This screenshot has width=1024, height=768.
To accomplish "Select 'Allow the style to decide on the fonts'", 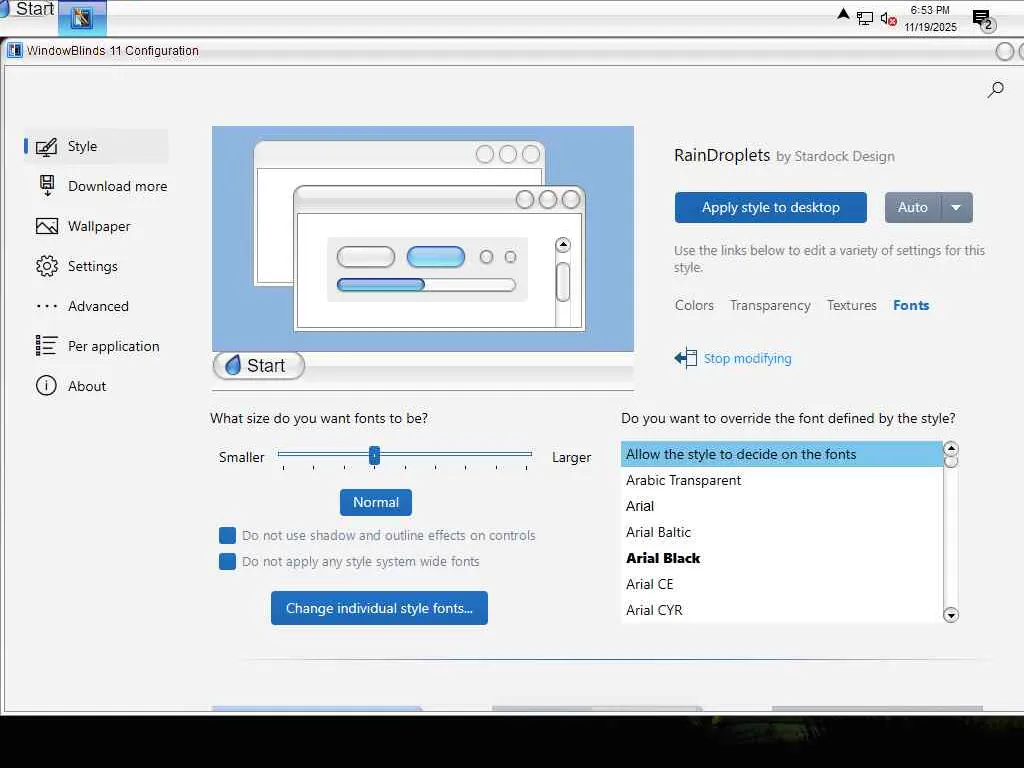I will pyautogui.click(x=782, y=455).
